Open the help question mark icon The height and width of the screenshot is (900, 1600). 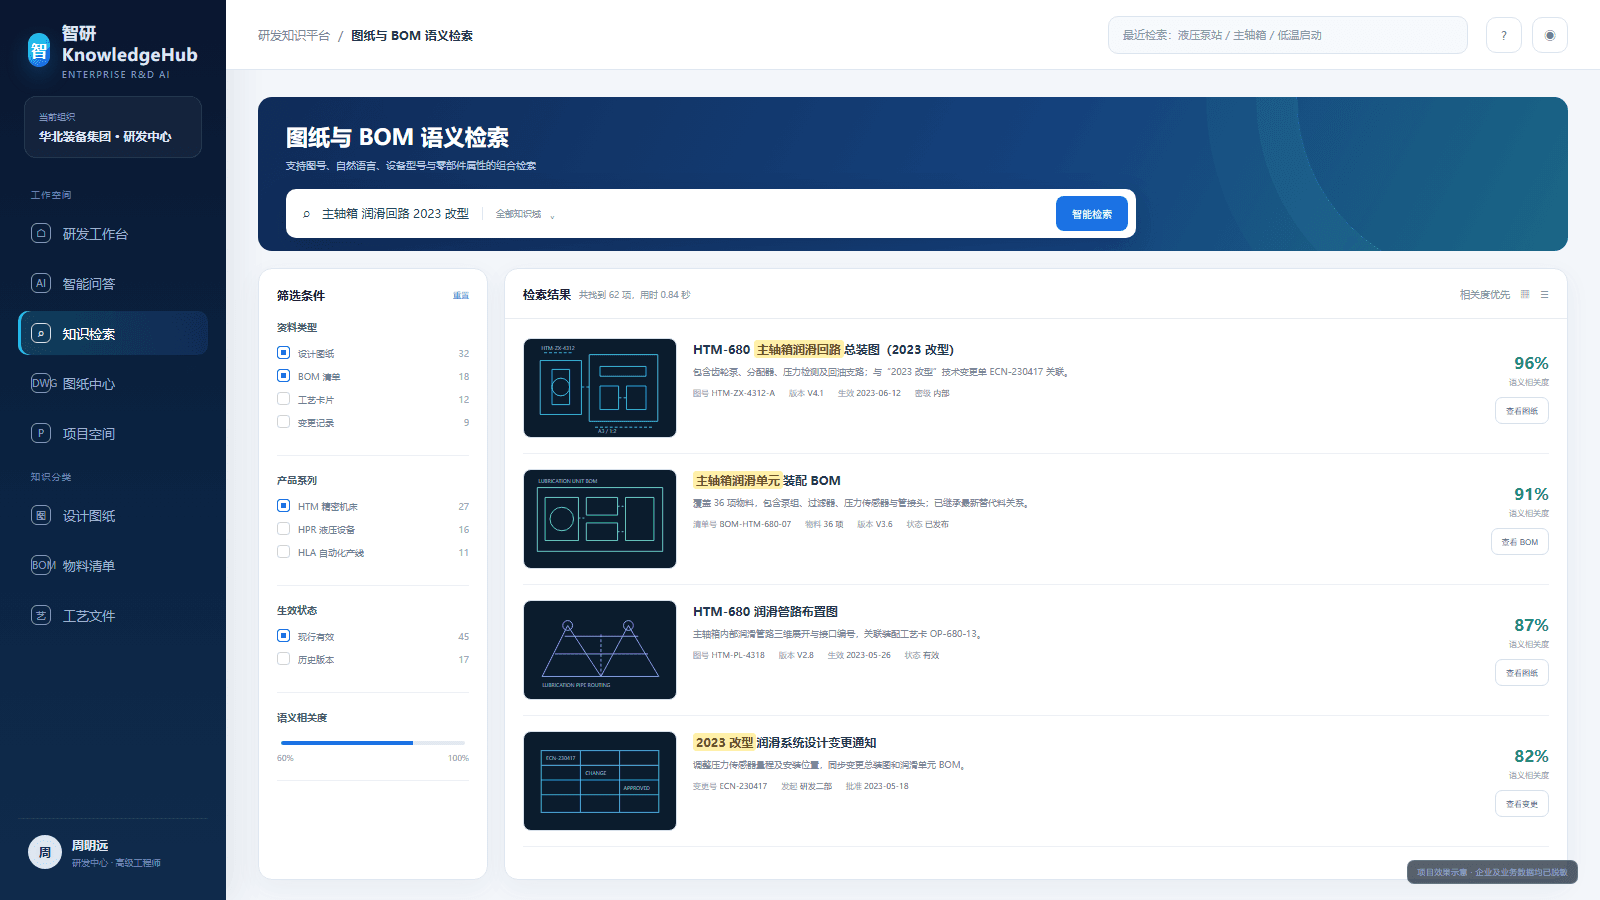click(1503, 35)
